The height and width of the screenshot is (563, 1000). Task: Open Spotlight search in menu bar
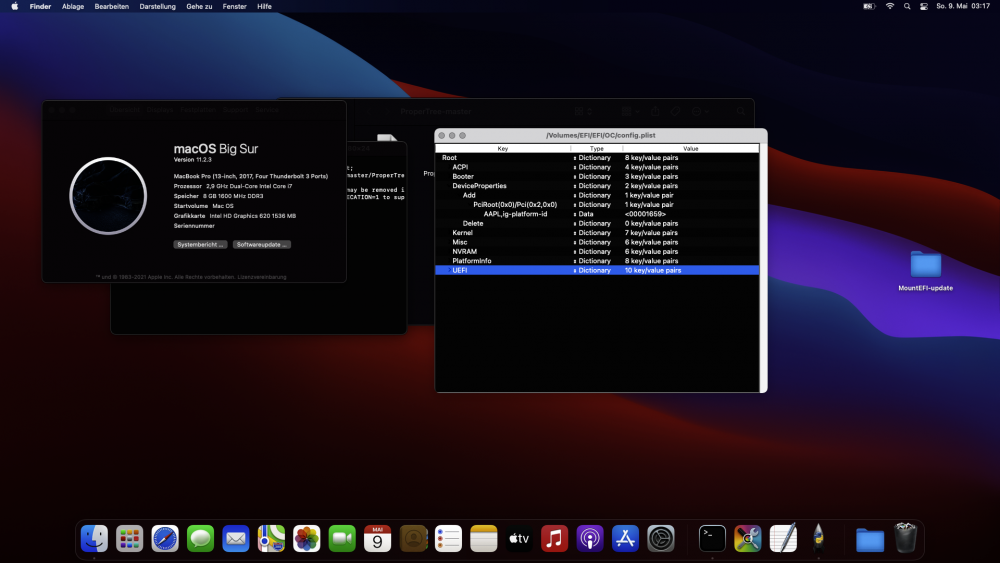[907, 6]
